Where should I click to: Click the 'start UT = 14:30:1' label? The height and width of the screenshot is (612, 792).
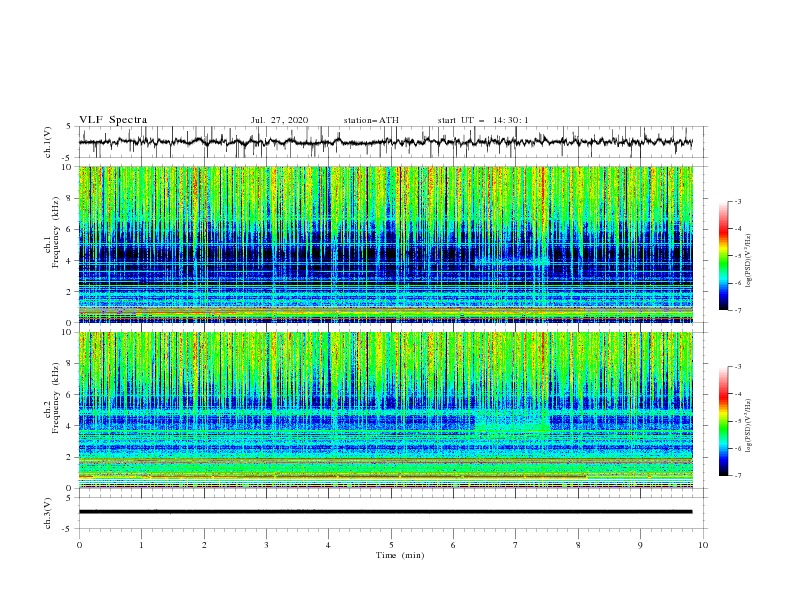click(x=483, y=120)
